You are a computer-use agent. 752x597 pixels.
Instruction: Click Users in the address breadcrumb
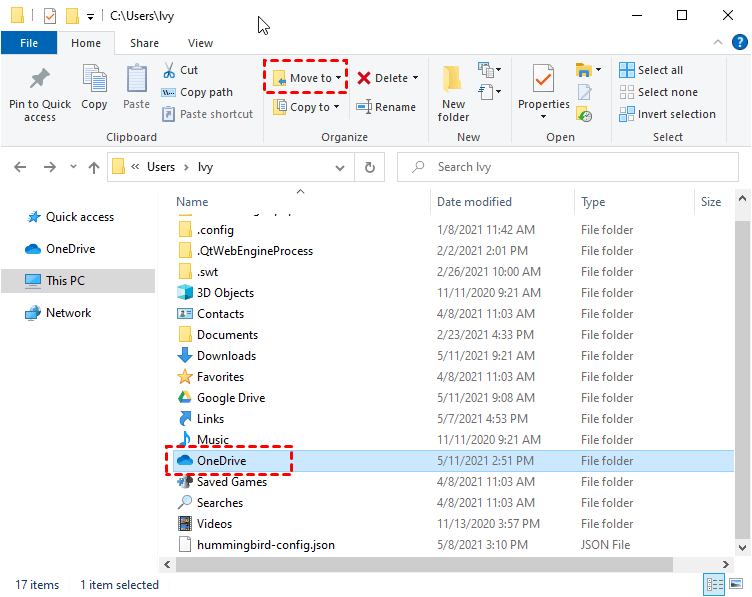161,167
